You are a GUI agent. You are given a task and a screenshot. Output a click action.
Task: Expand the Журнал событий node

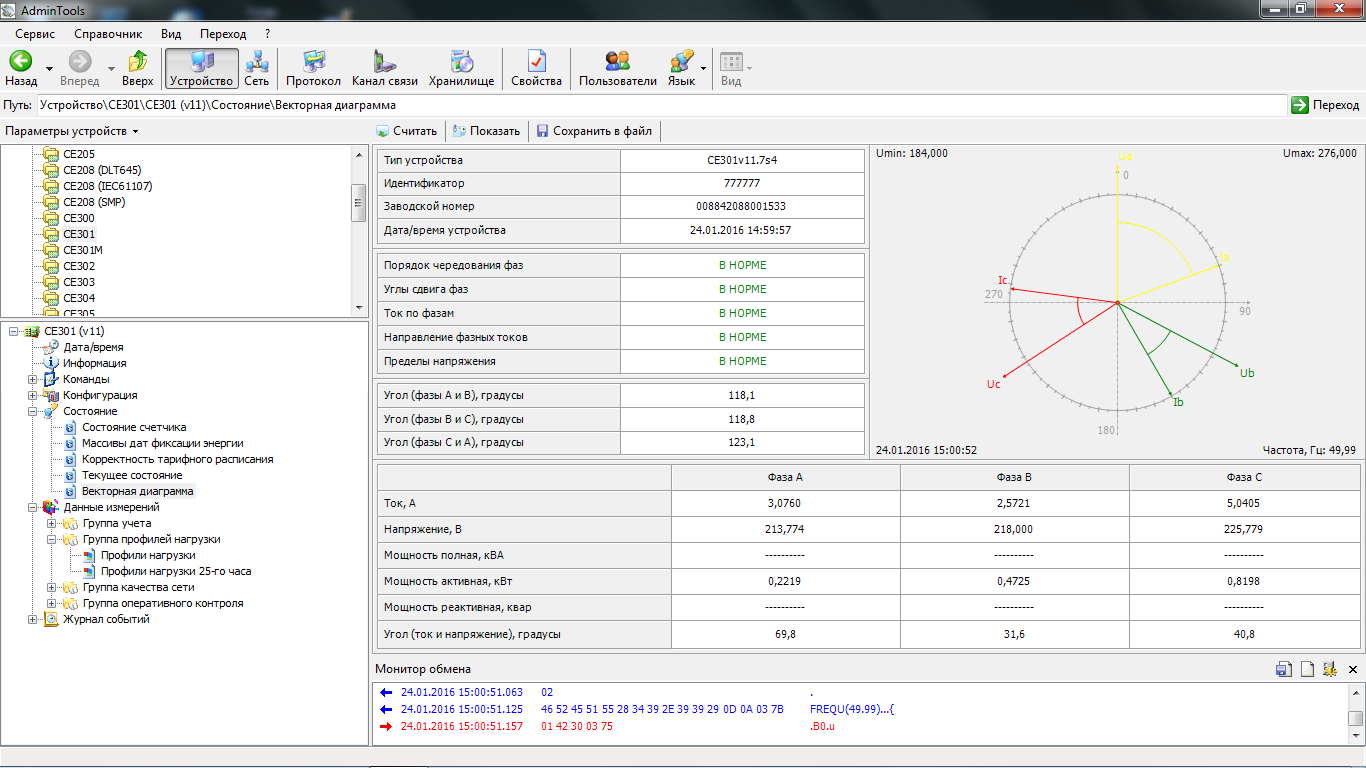coord(33,619)
